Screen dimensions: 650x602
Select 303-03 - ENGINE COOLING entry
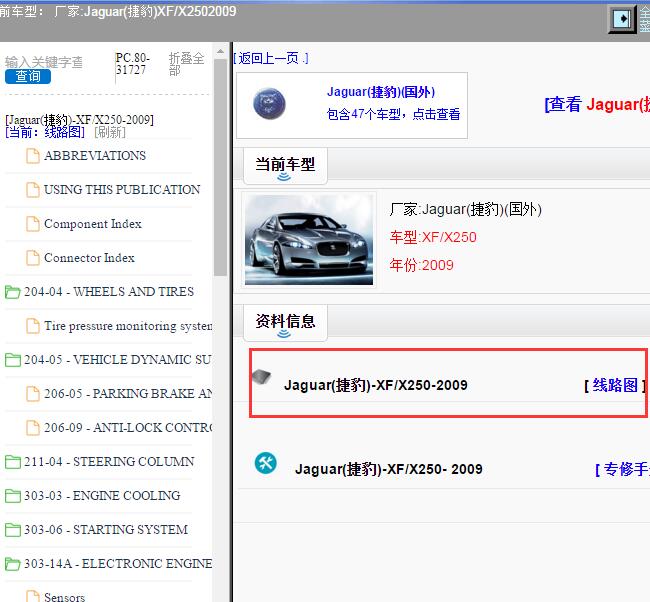click(102, 495)
